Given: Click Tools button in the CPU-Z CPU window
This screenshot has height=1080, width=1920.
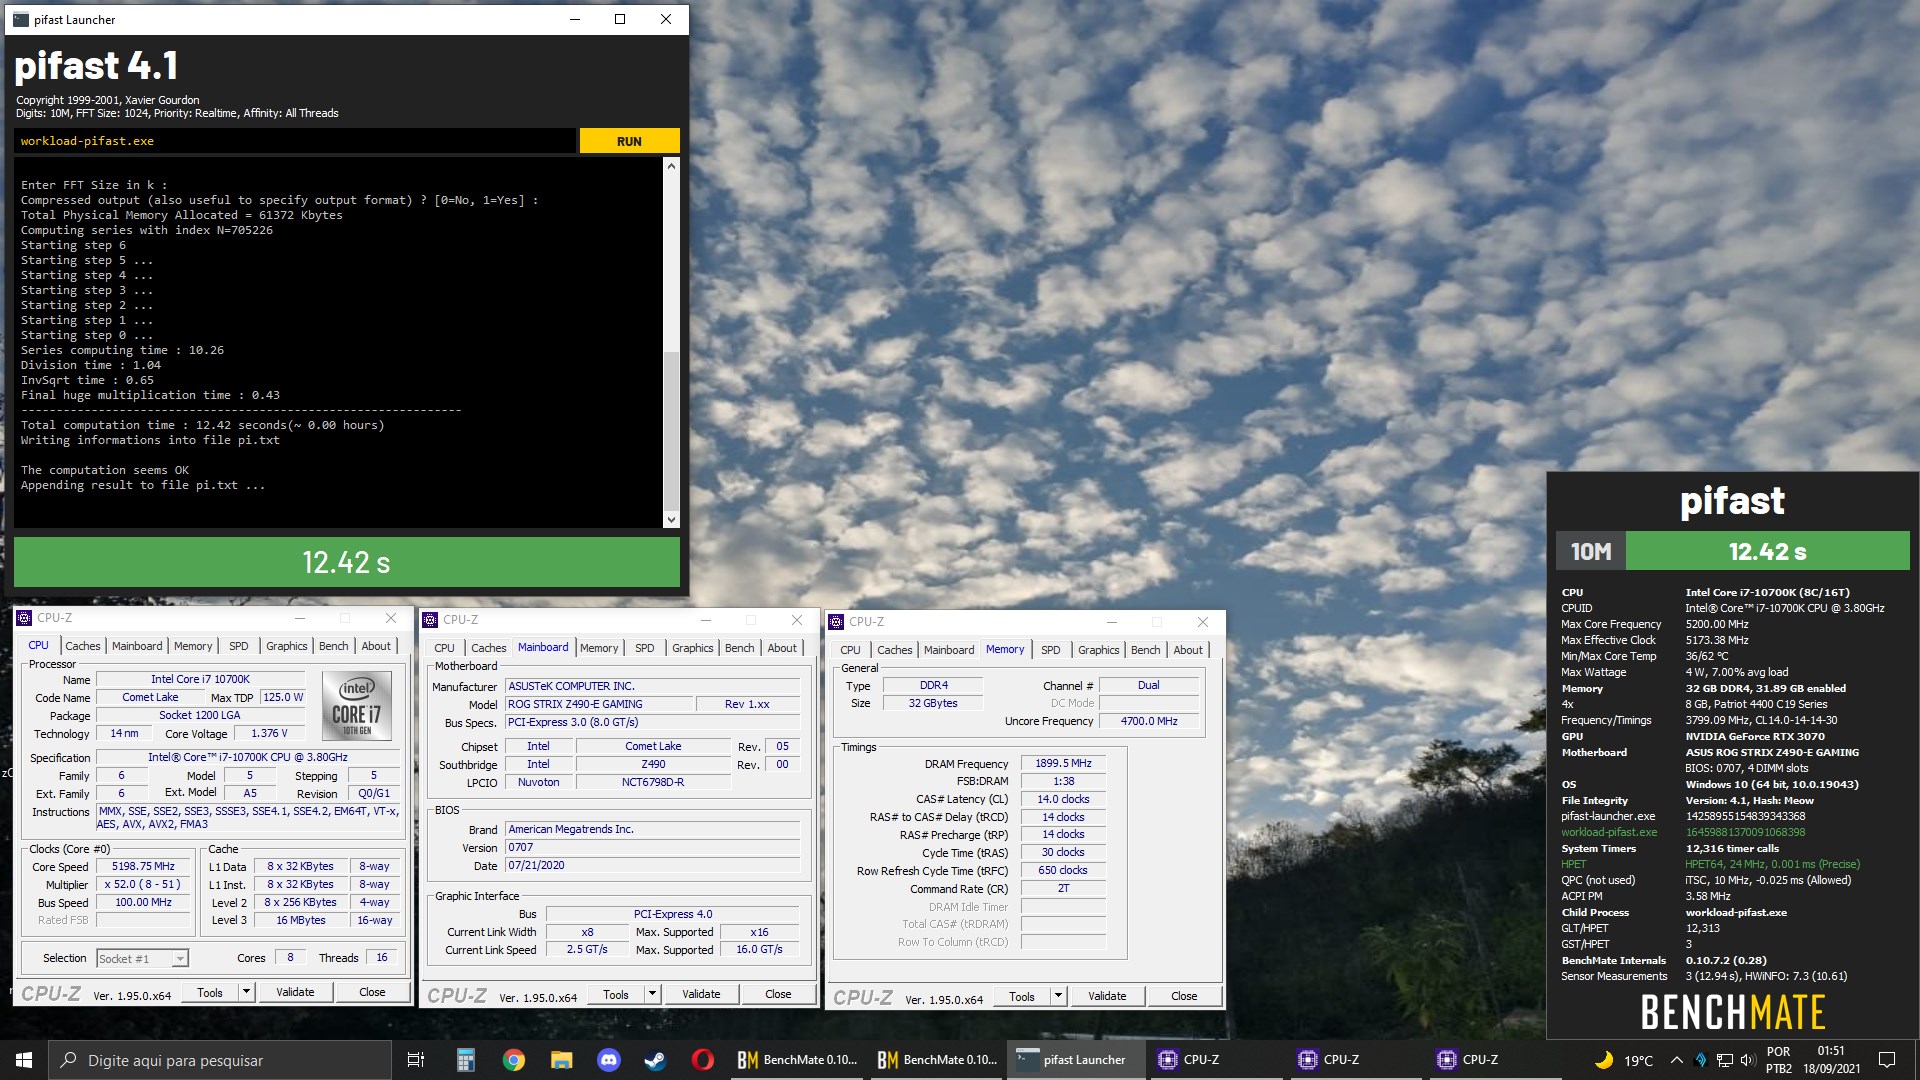Looking at the screenshot, I should [x=210, y=992].
